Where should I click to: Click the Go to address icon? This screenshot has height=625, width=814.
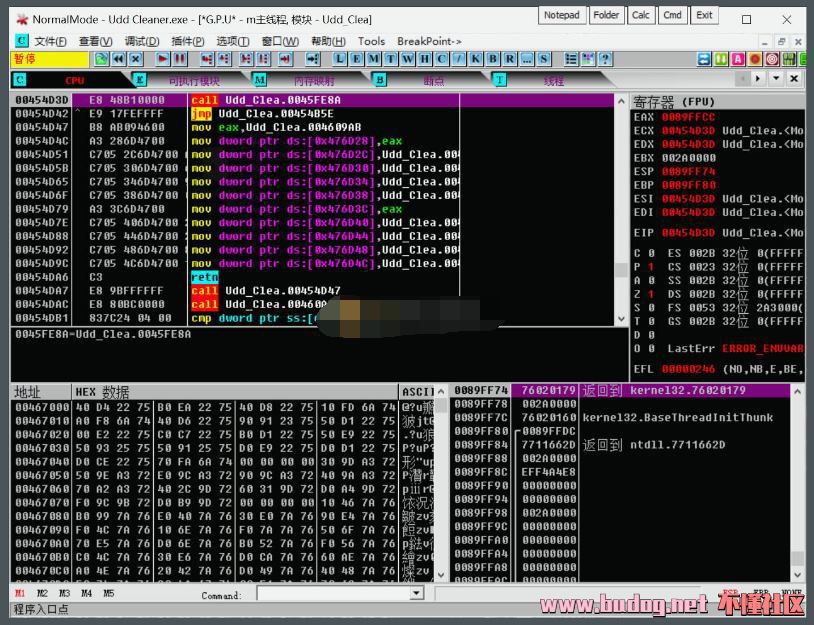pyautogui.click(x=313, y=59)
